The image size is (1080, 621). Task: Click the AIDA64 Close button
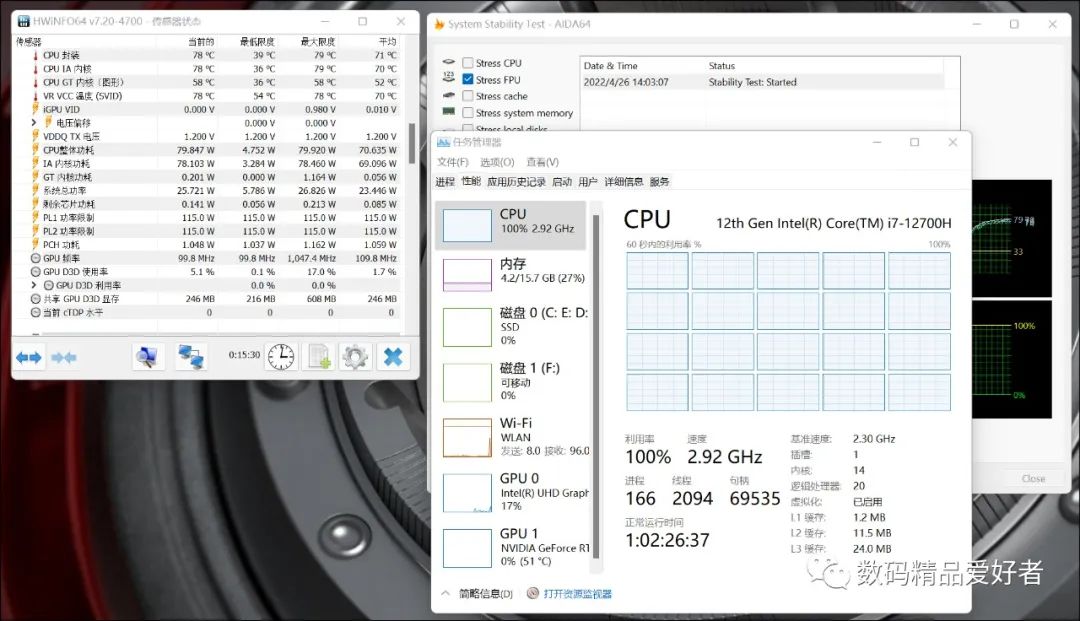pyautogui.click(x=1033, y=478)
